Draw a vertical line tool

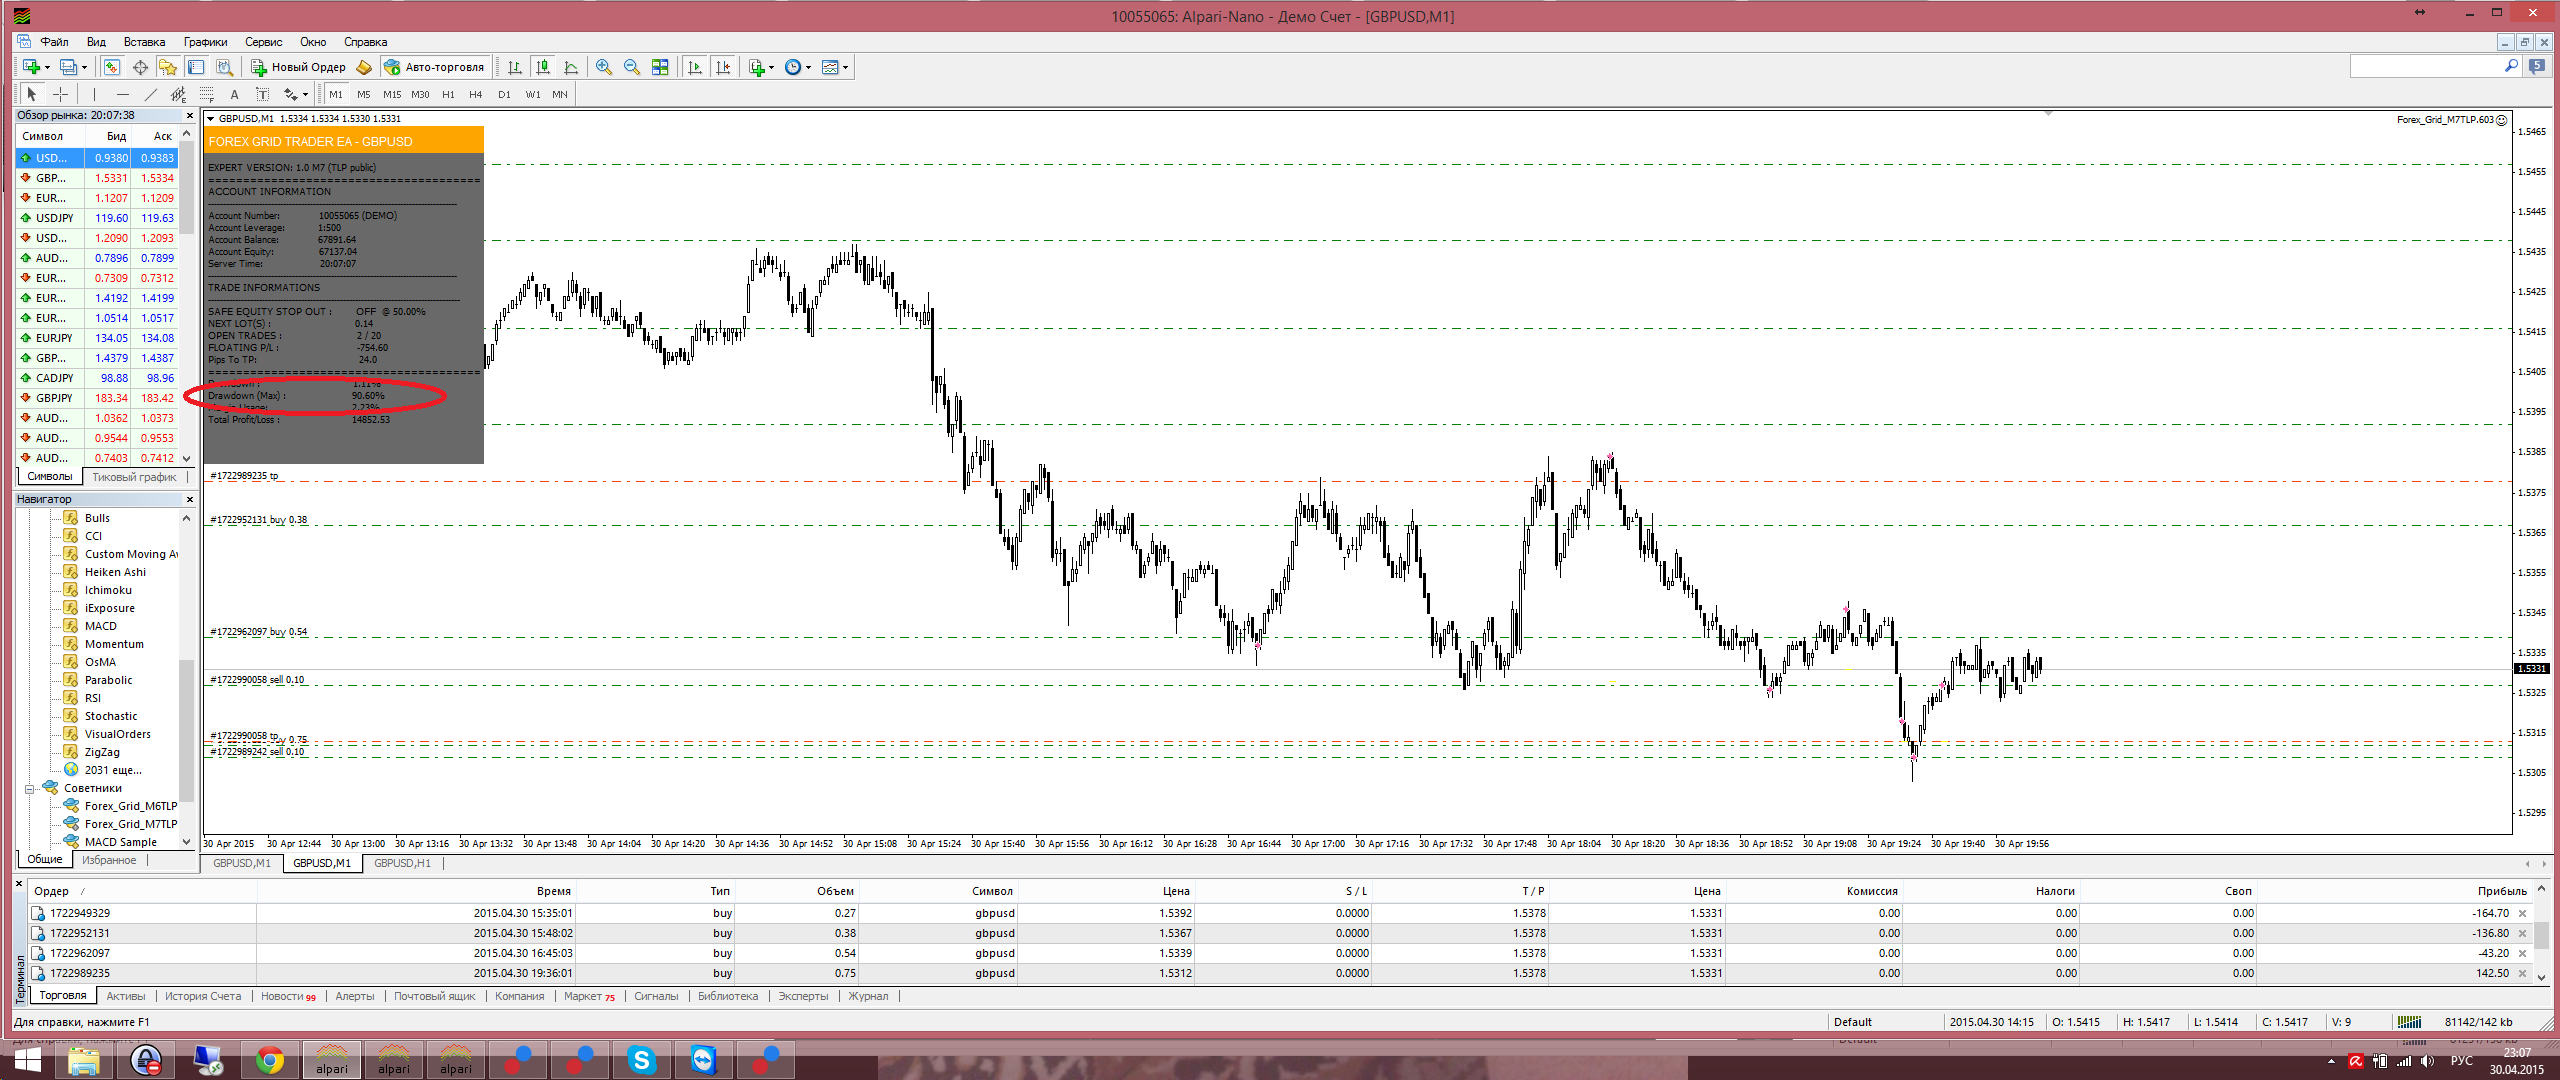coord(95,94)
